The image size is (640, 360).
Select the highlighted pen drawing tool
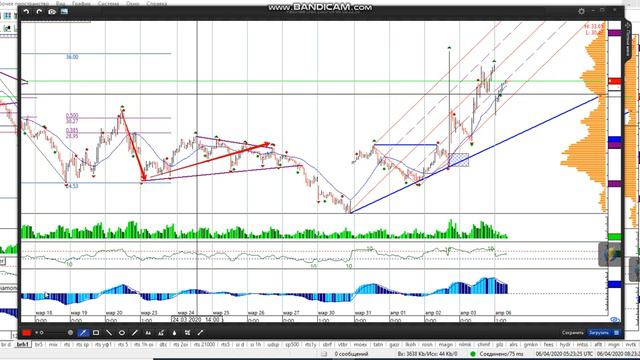coord(83,333)
